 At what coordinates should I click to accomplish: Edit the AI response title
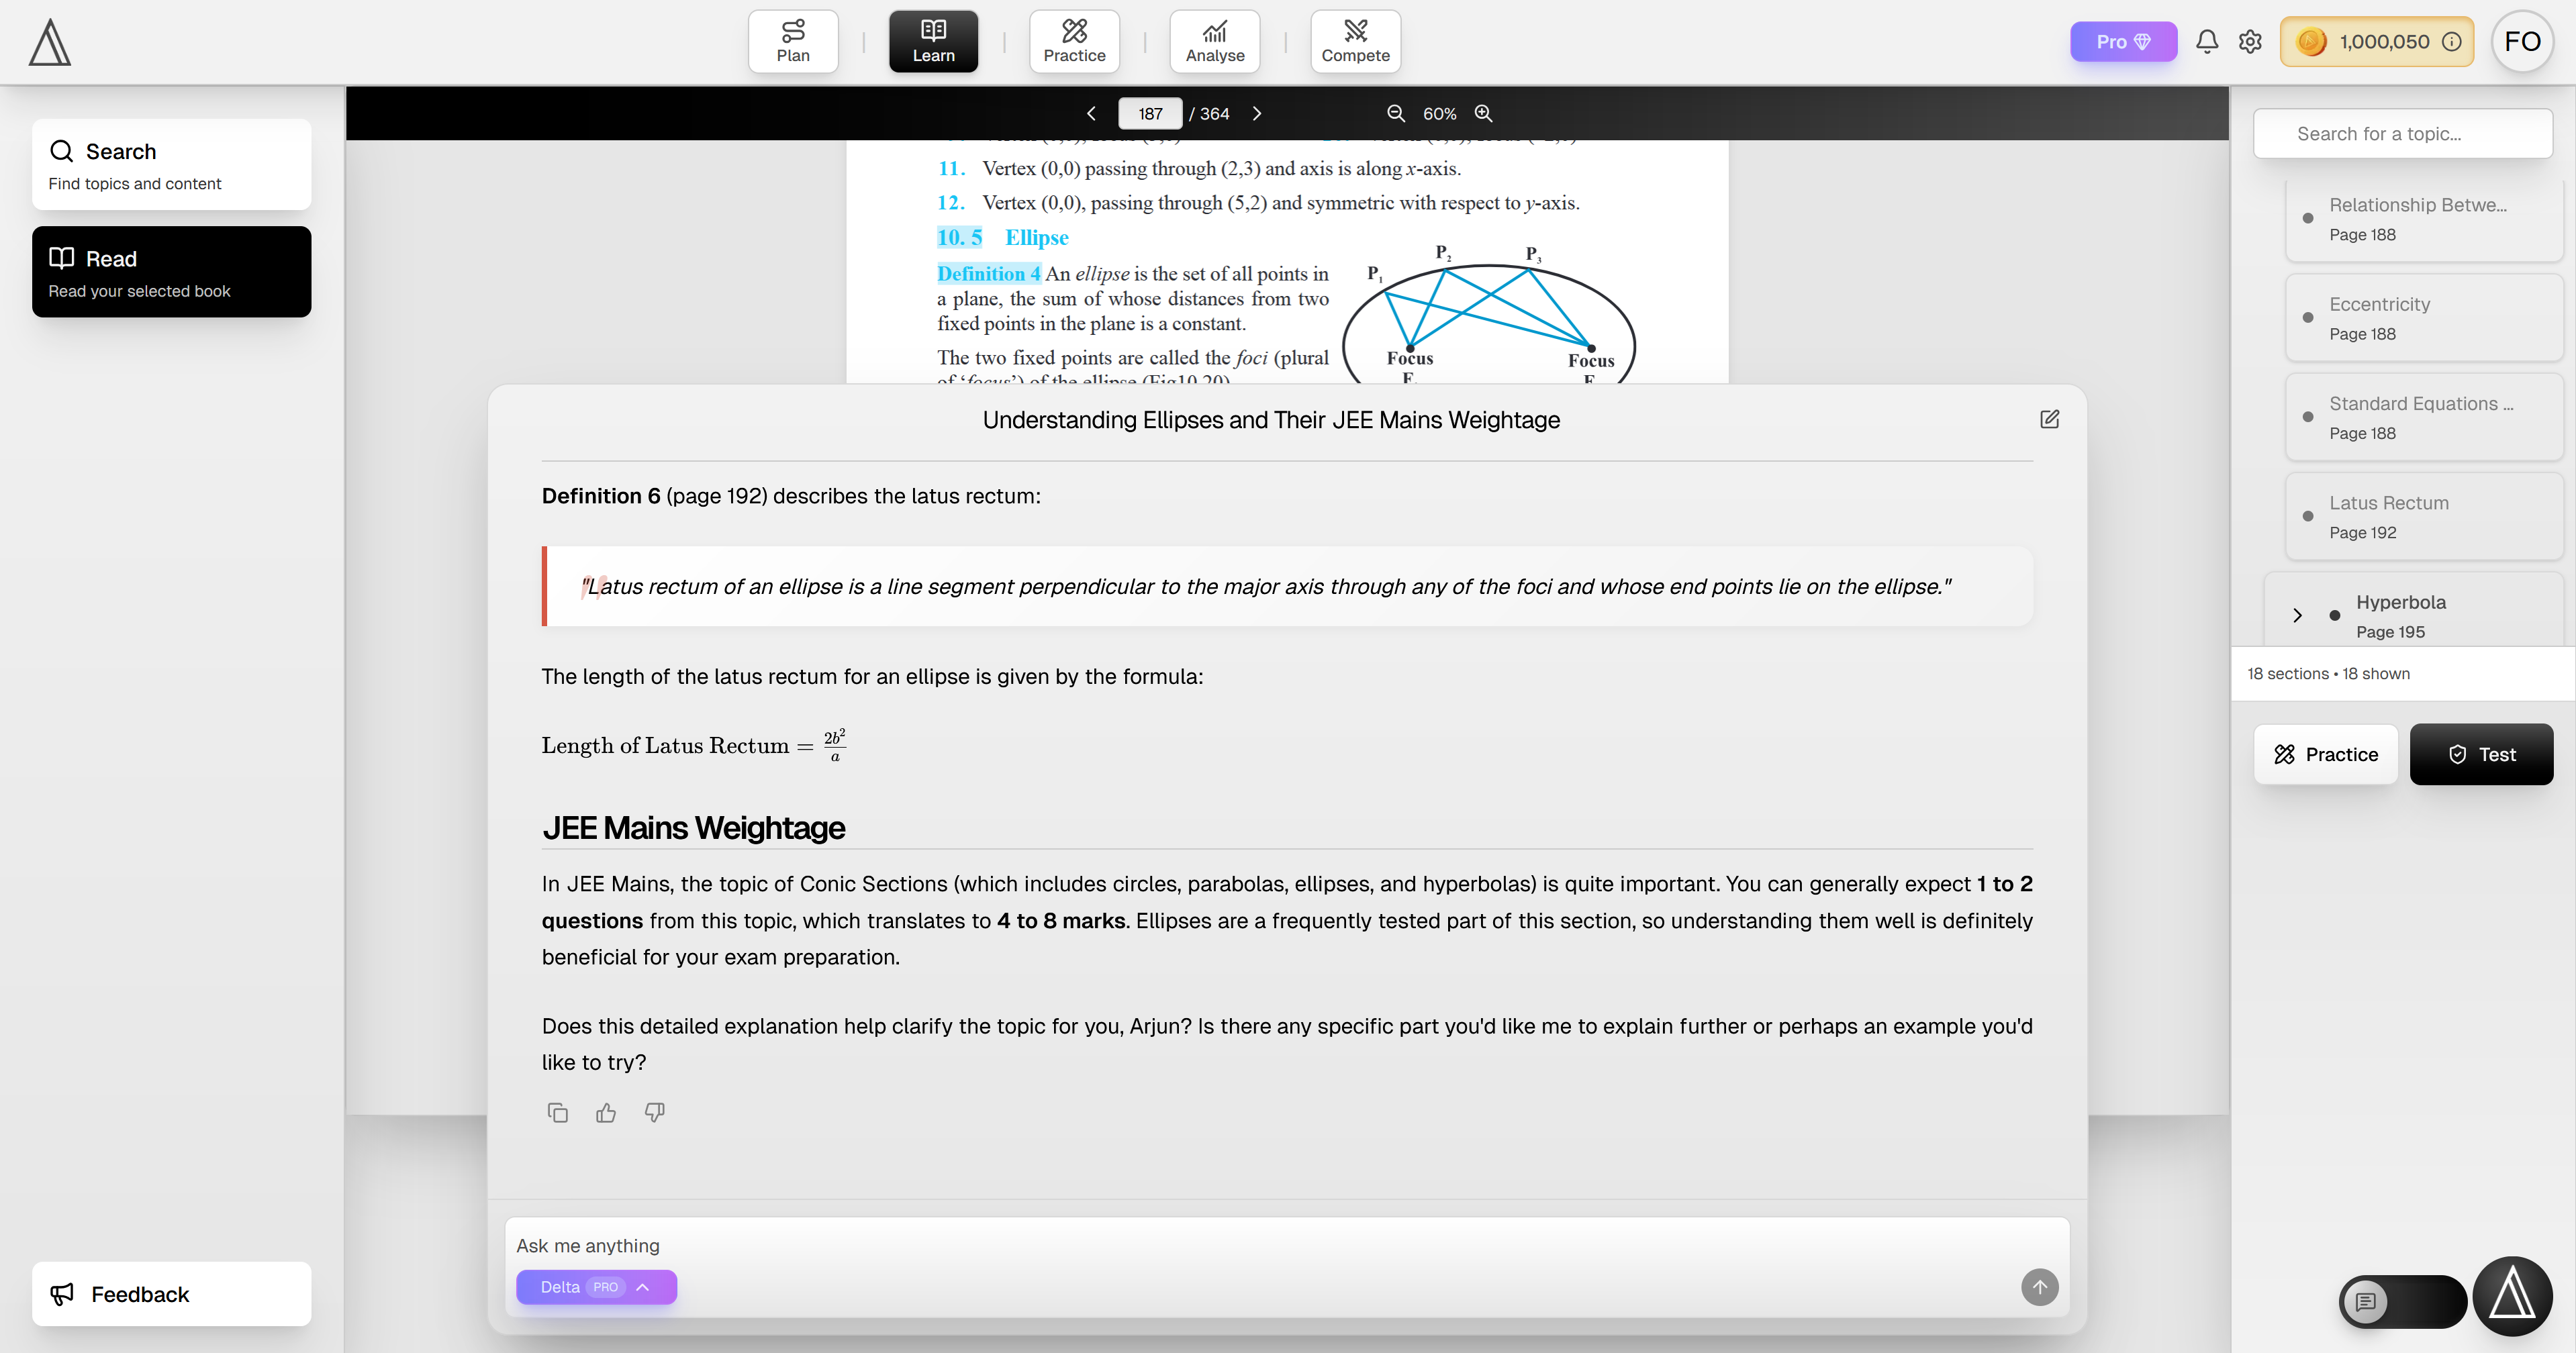(x=2050, y=420)
